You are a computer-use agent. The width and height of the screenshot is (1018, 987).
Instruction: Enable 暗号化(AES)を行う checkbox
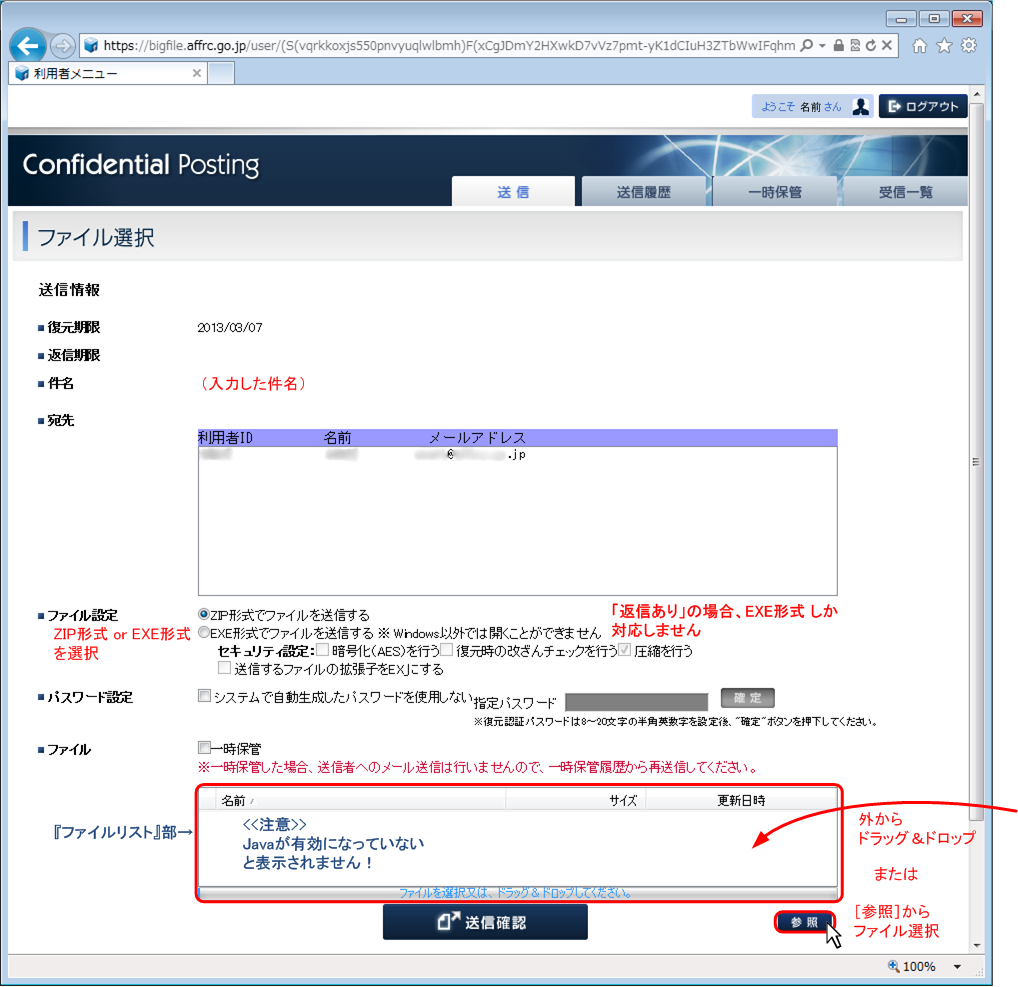[x=323, y=651]
